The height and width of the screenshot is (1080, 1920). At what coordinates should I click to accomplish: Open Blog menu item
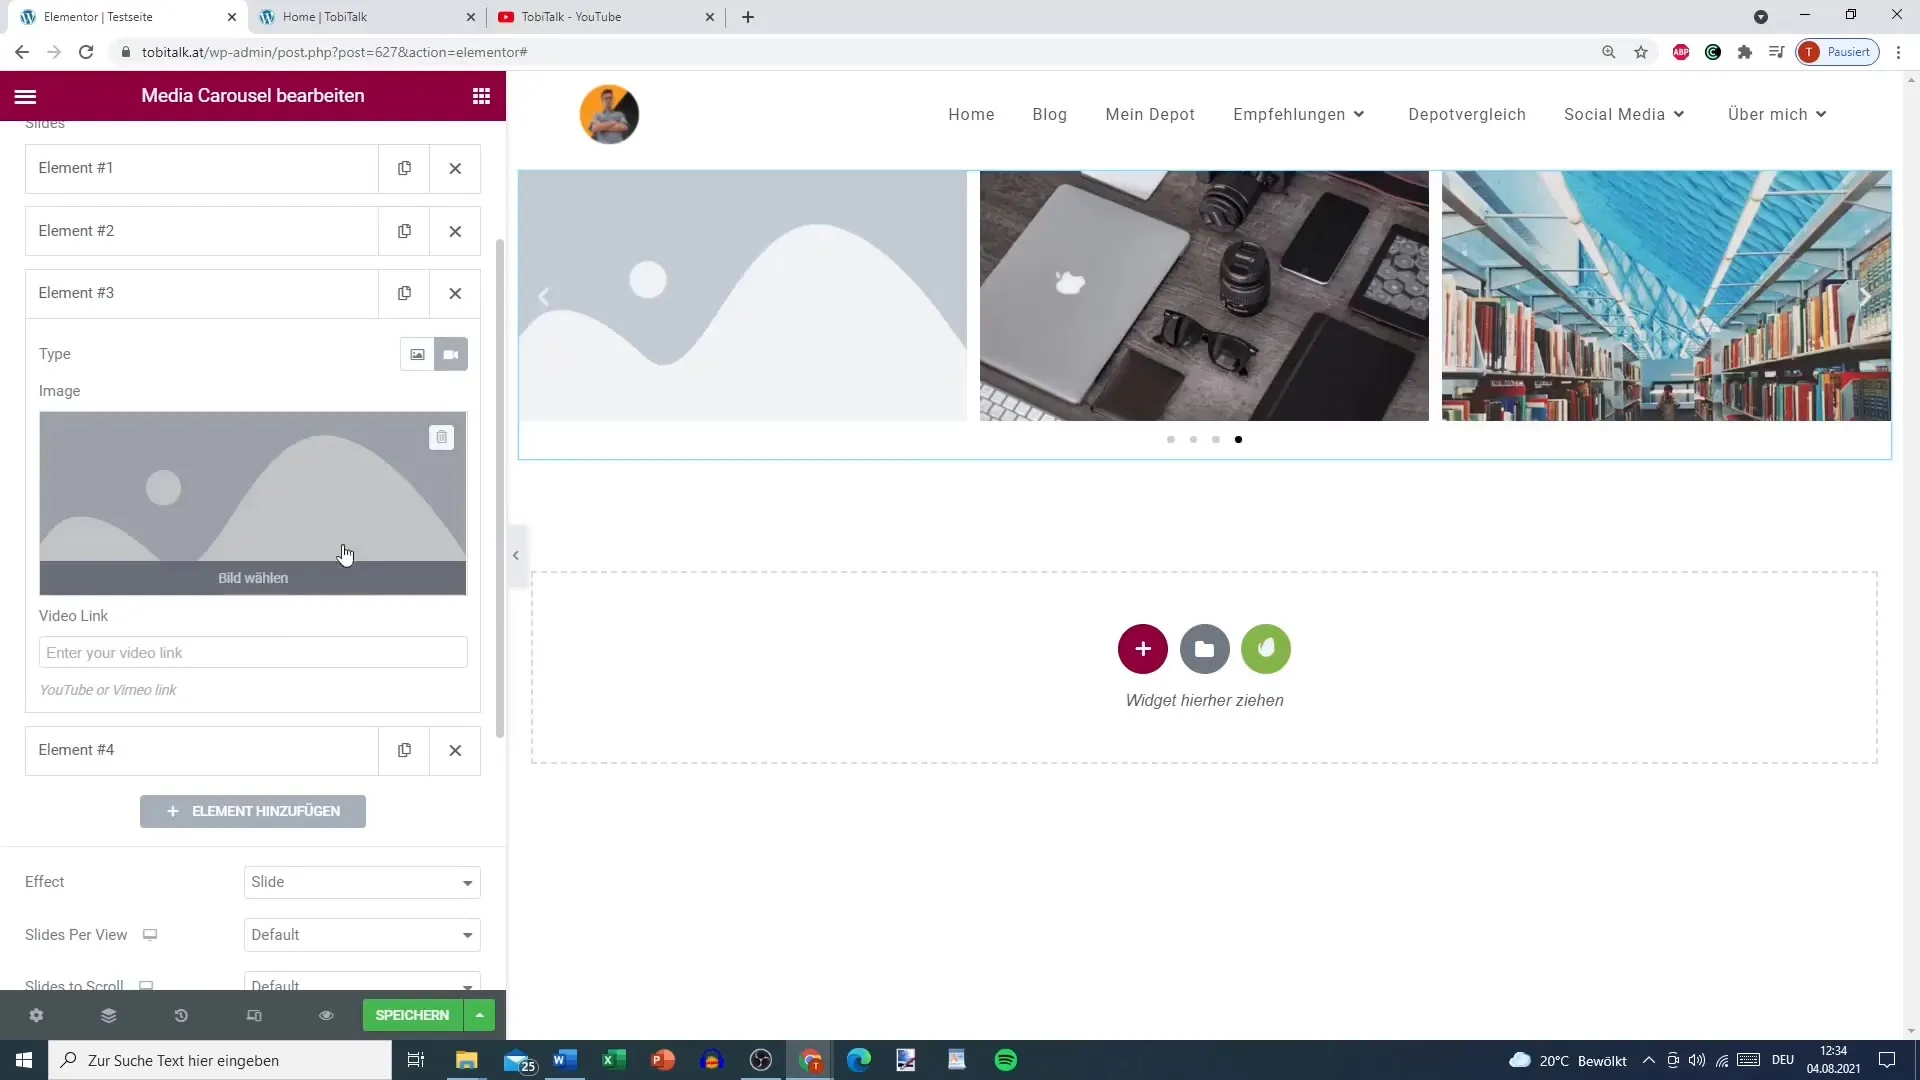tap(1050, 114)
